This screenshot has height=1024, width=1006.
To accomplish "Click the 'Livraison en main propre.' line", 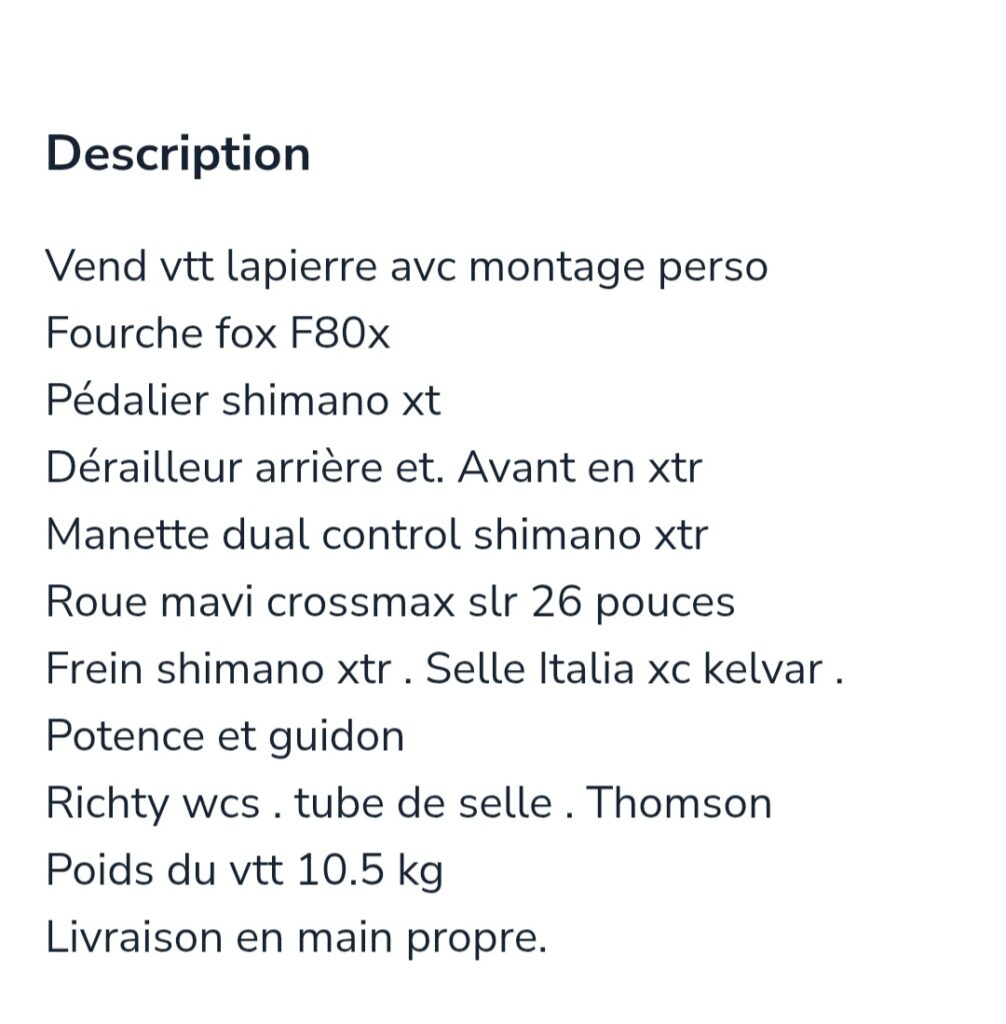I will point(296,938).
